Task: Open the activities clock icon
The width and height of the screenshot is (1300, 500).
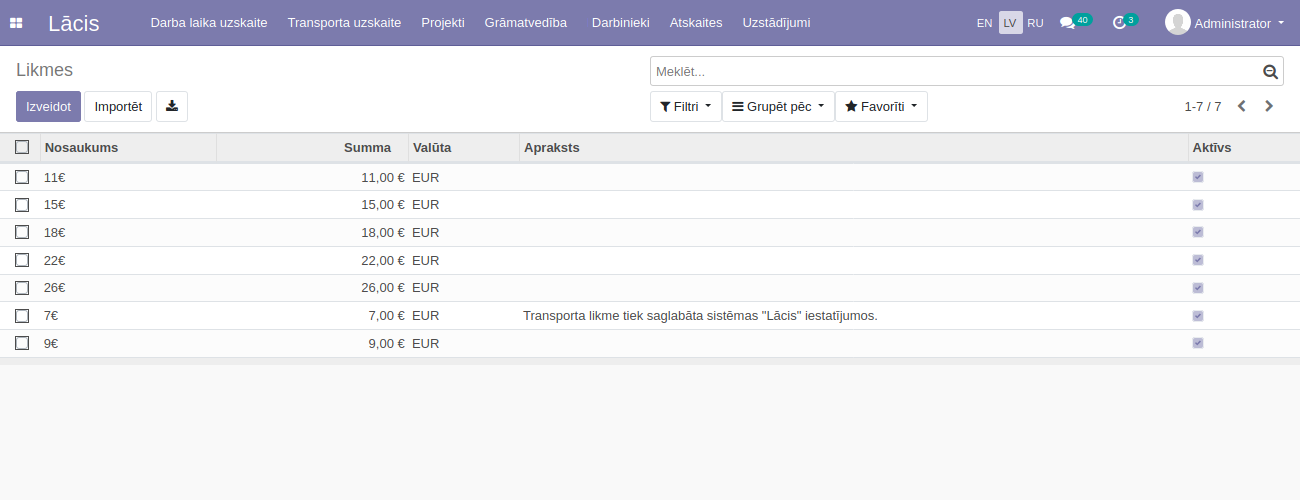Action: [1119, 23]
